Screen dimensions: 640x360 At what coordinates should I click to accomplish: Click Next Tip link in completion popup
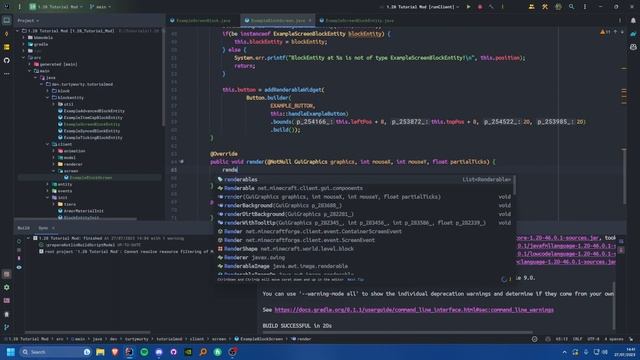tap(355, 280)
